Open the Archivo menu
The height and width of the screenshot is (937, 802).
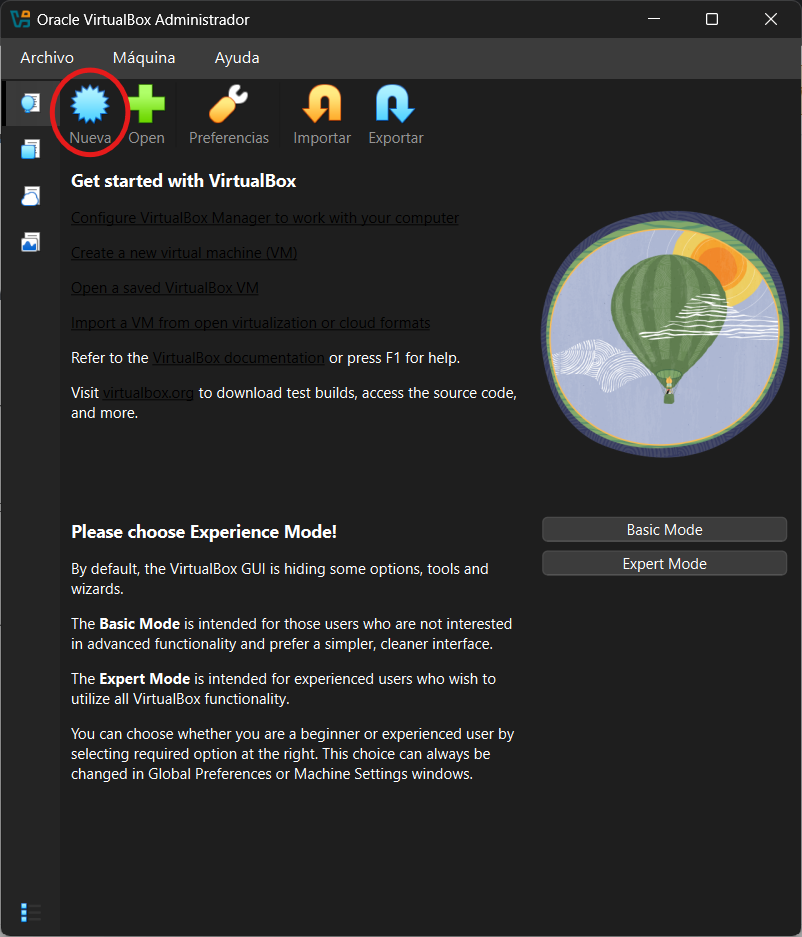(46, 57)
